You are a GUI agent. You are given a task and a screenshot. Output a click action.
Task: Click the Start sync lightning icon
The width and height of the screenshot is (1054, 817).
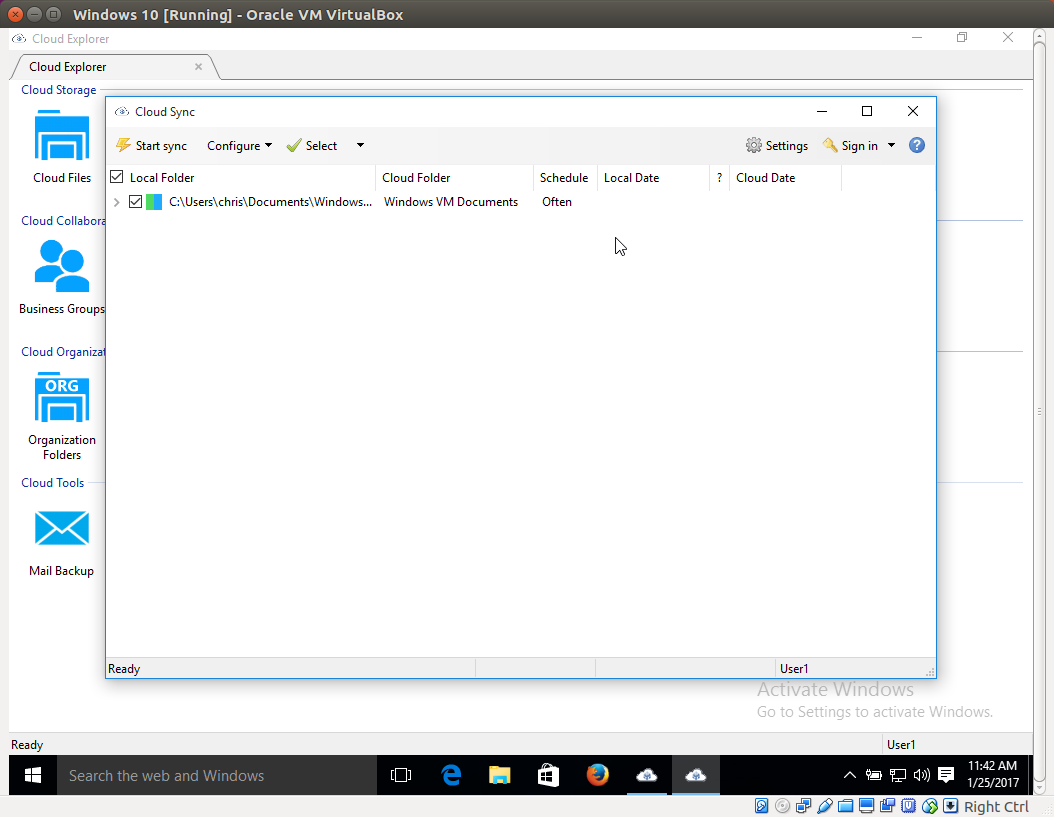point(123,145)
